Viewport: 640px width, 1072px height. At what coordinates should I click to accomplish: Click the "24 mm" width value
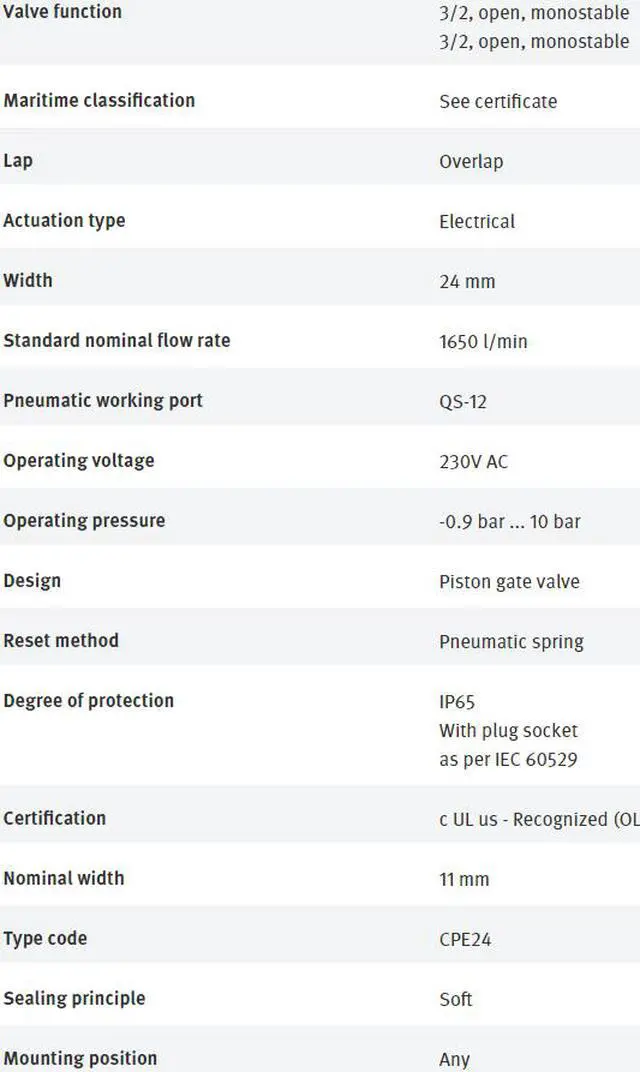click(467, 281)
